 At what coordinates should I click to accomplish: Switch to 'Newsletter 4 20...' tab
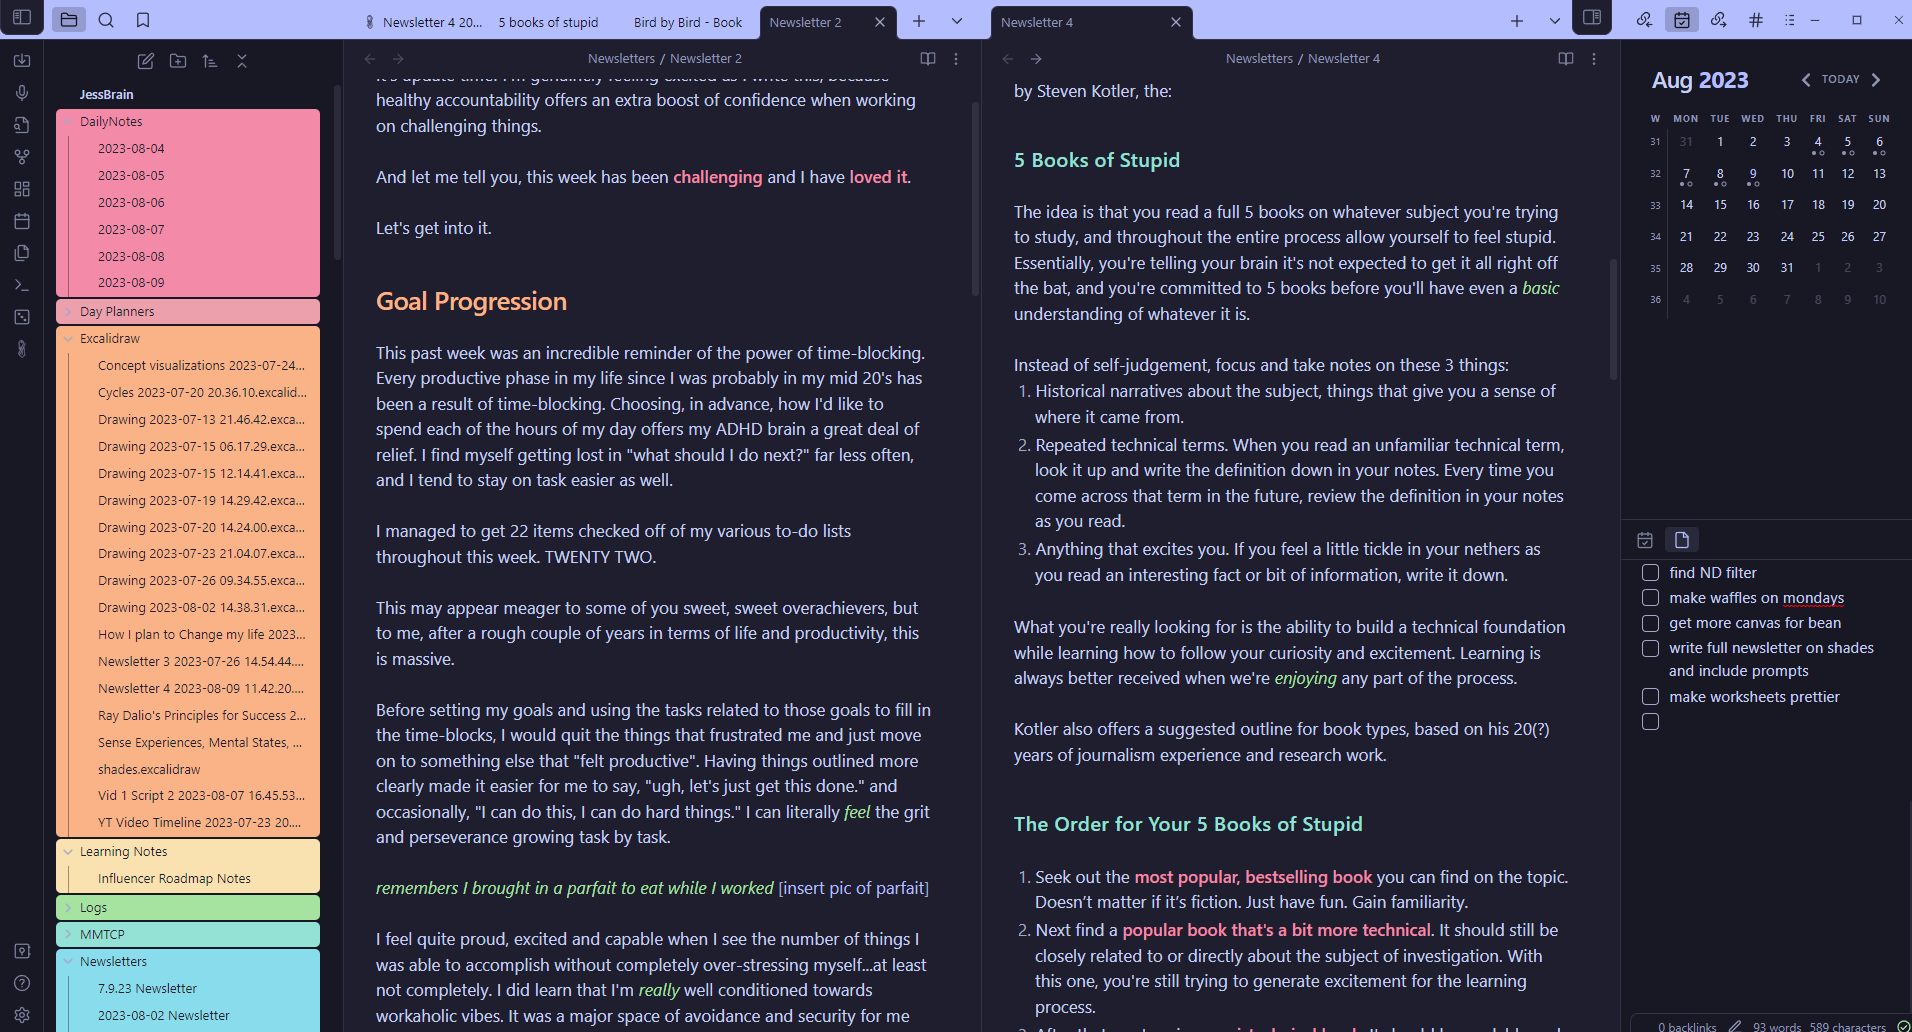click(x=423, y=22)
